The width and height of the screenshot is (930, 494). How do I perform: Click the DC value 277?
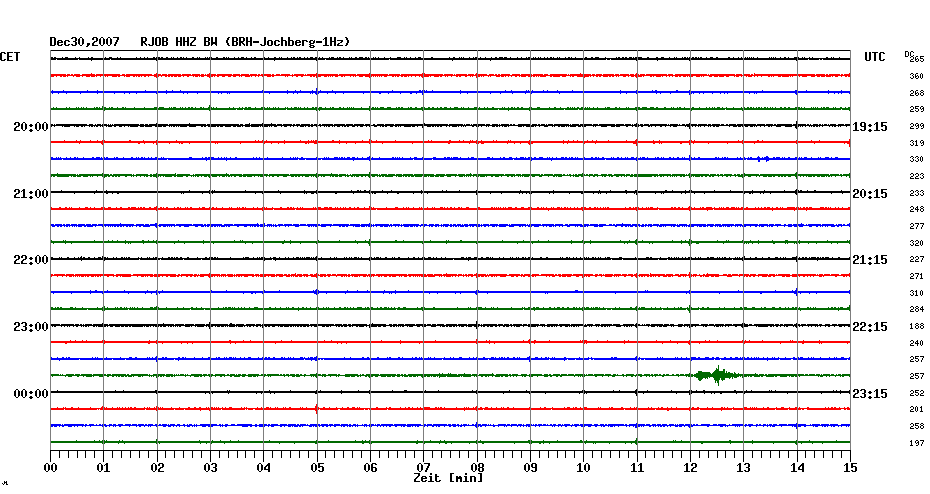[x=917, y=226]
